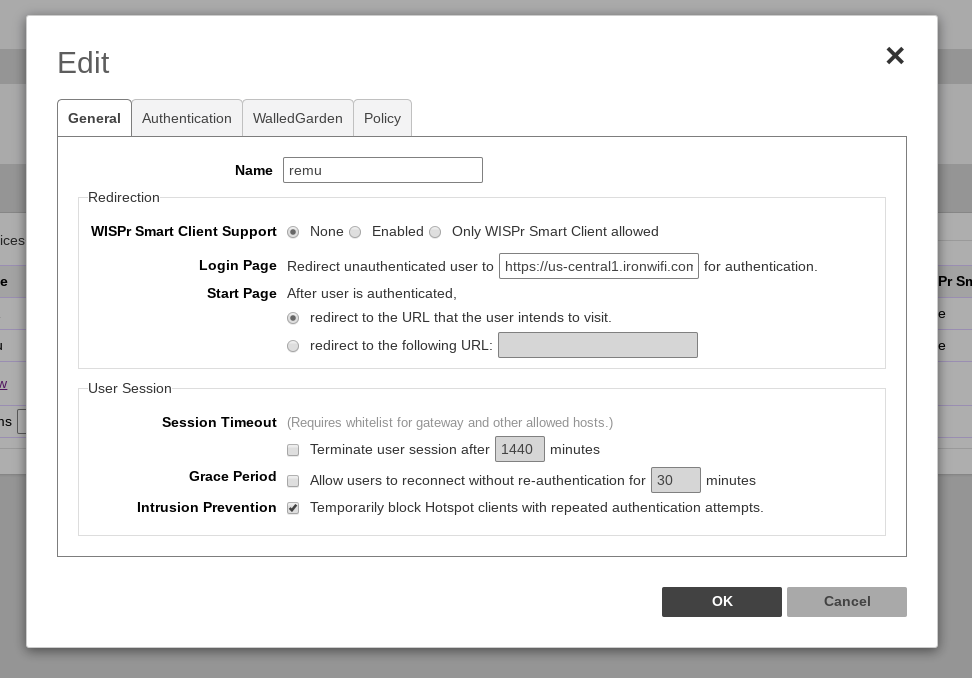Select the Start Page URL text box
The width and height of the screenshot is (972, 678).
coord(598,345)
